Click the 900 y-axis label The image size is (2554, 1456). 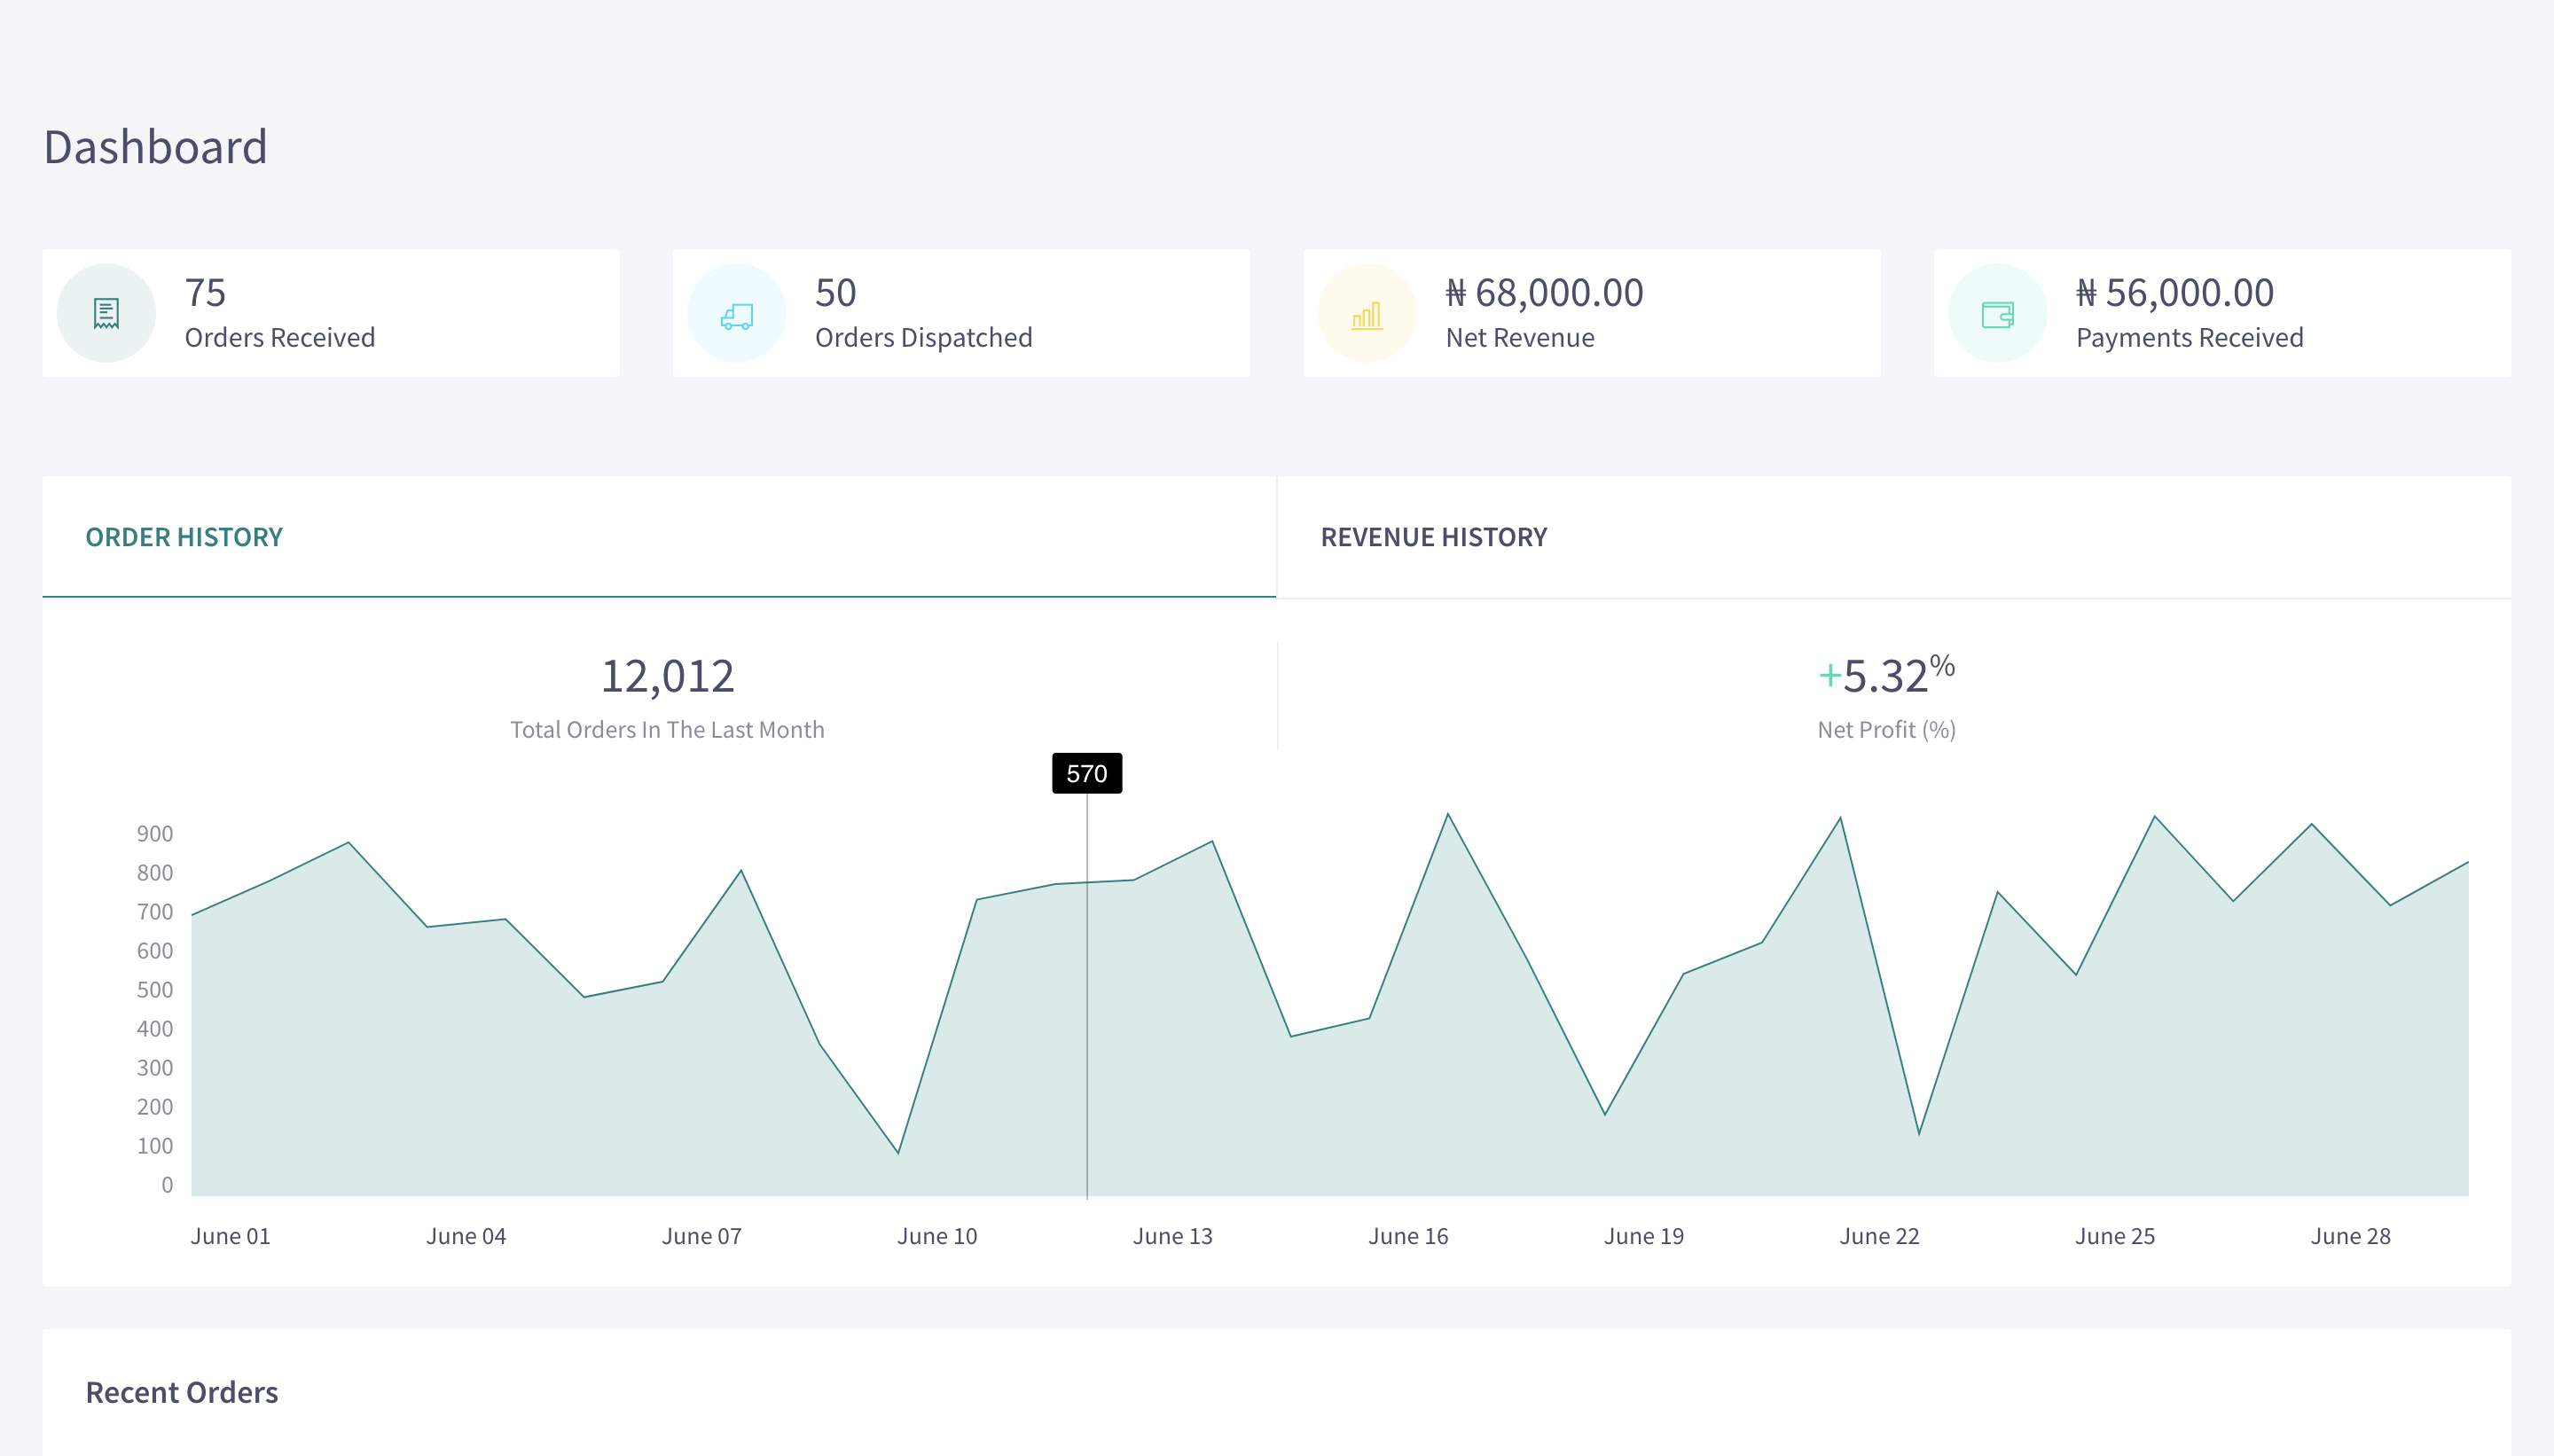[155, 834]
